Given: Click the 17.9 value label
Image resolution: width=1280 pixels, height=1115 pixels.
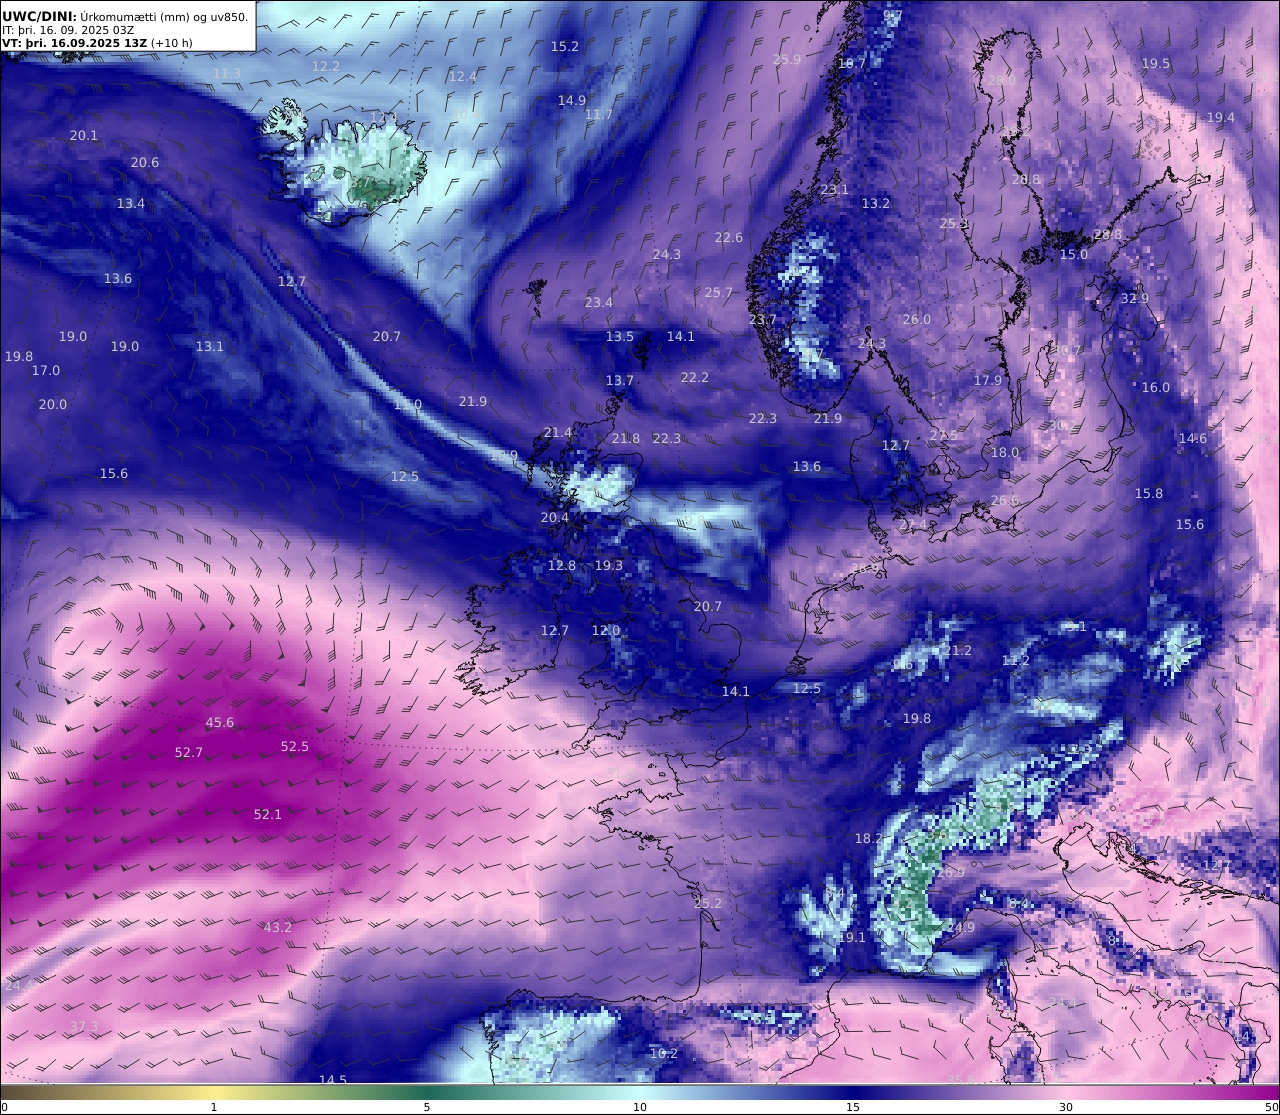Looking at the screenshot, I should [x=988, y=380].
